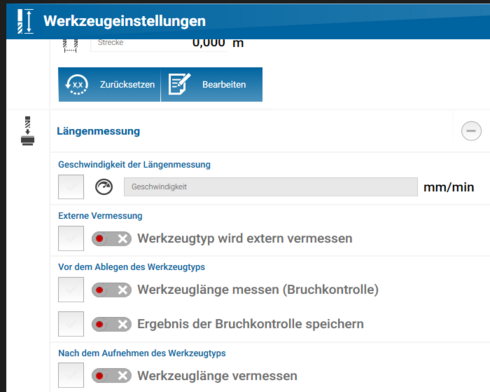Tick the checkbox beside Werkzeuglänge messen (Bruchkontrolle)
The image size is (490, 392).
[71, 290]
